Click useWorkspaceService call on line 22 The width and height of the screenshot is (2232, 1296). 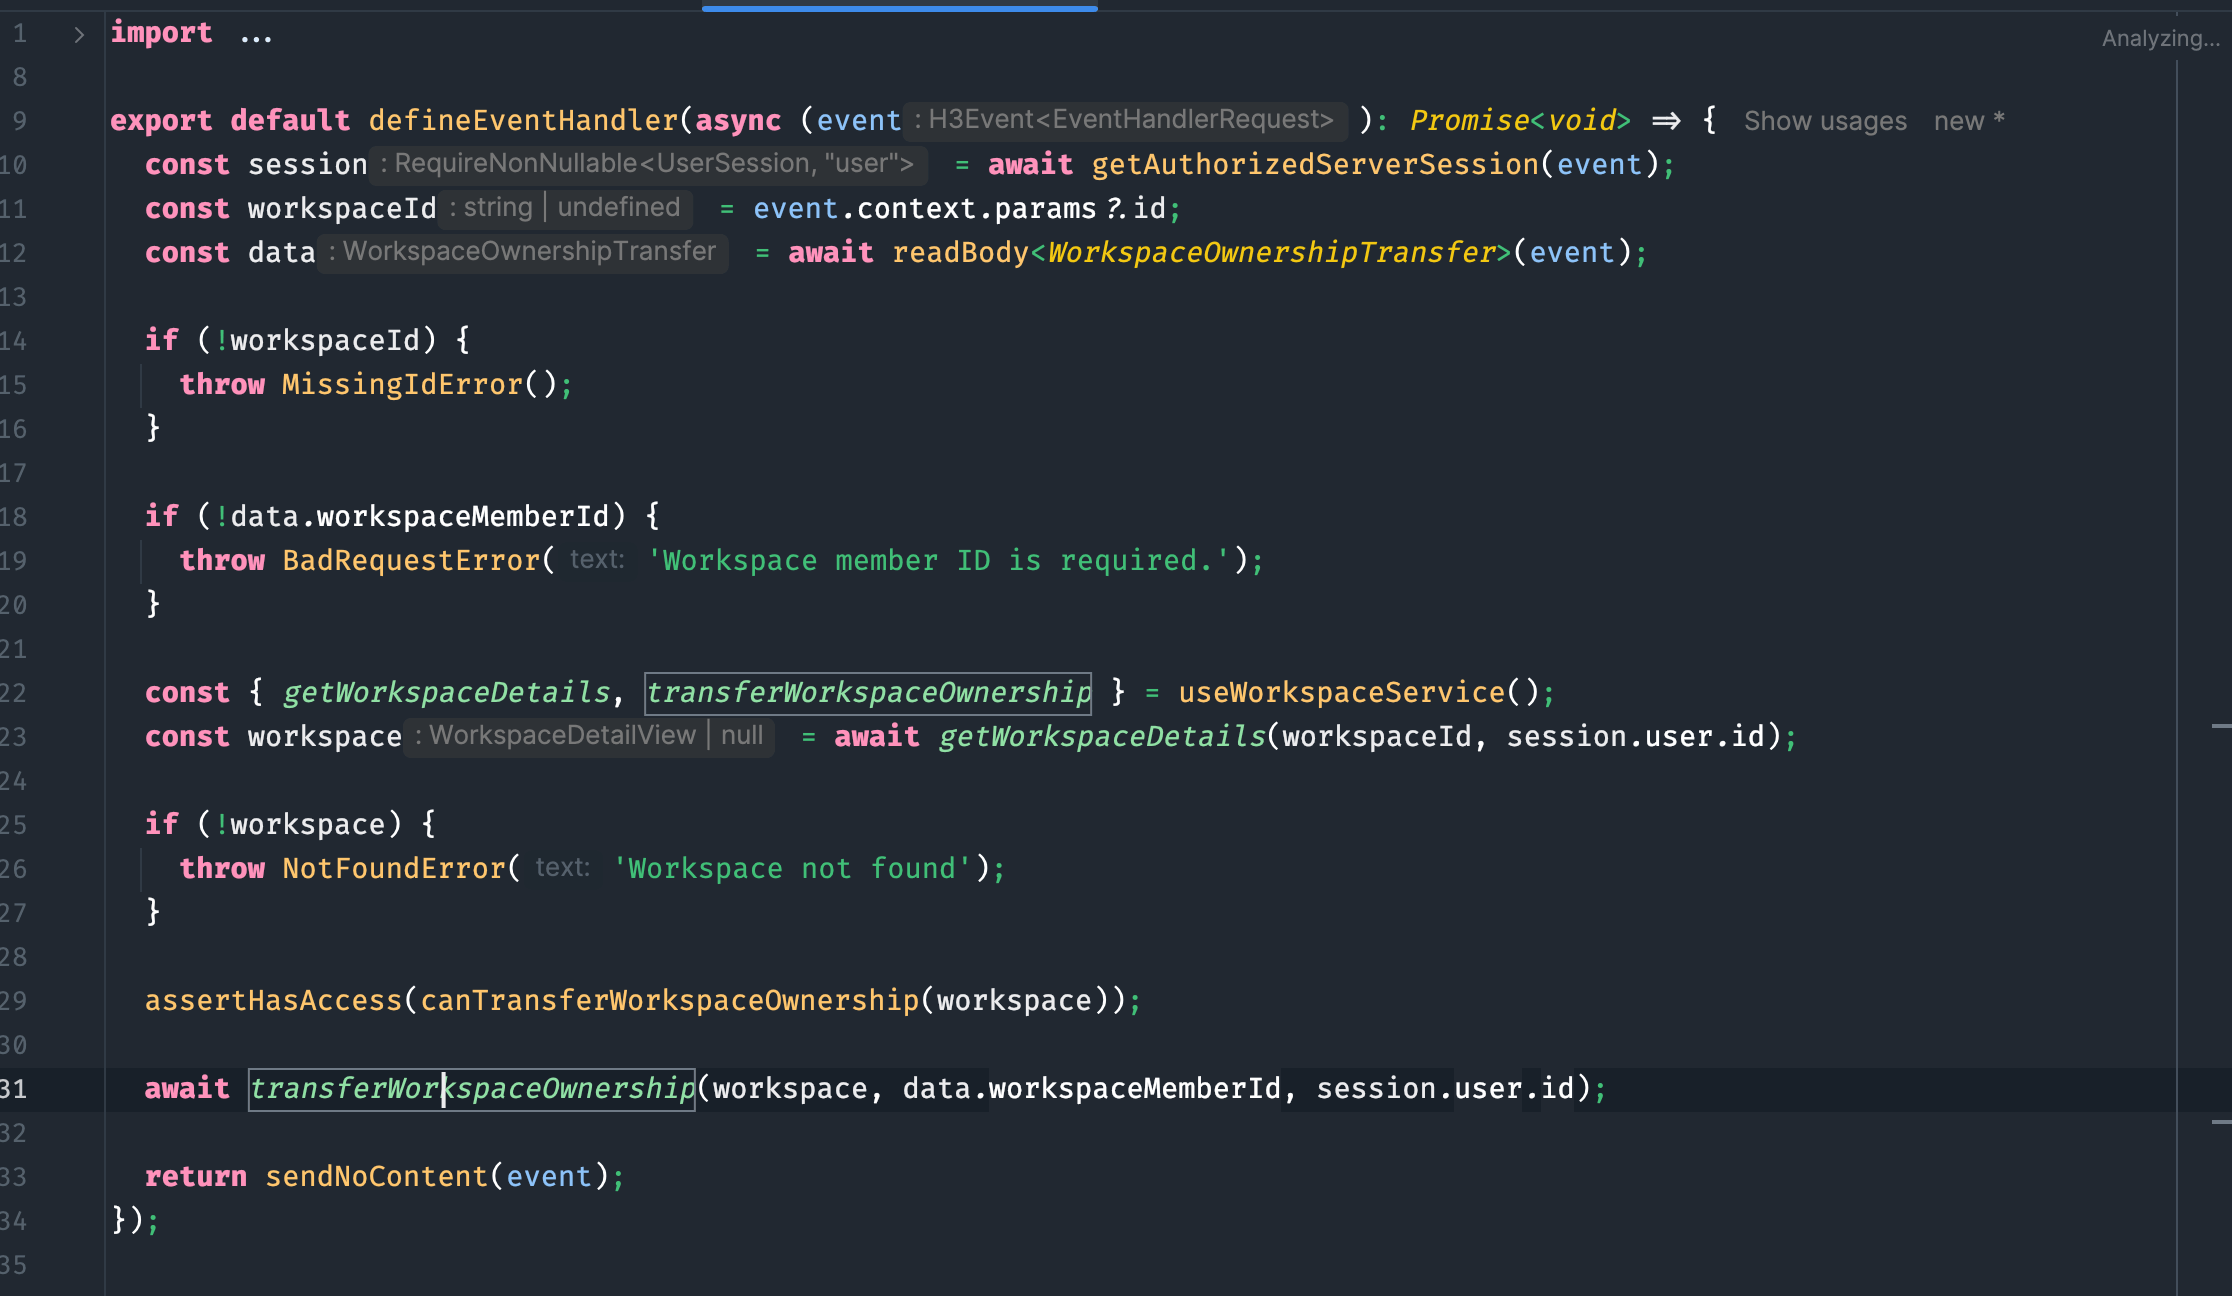[1342, 692]
